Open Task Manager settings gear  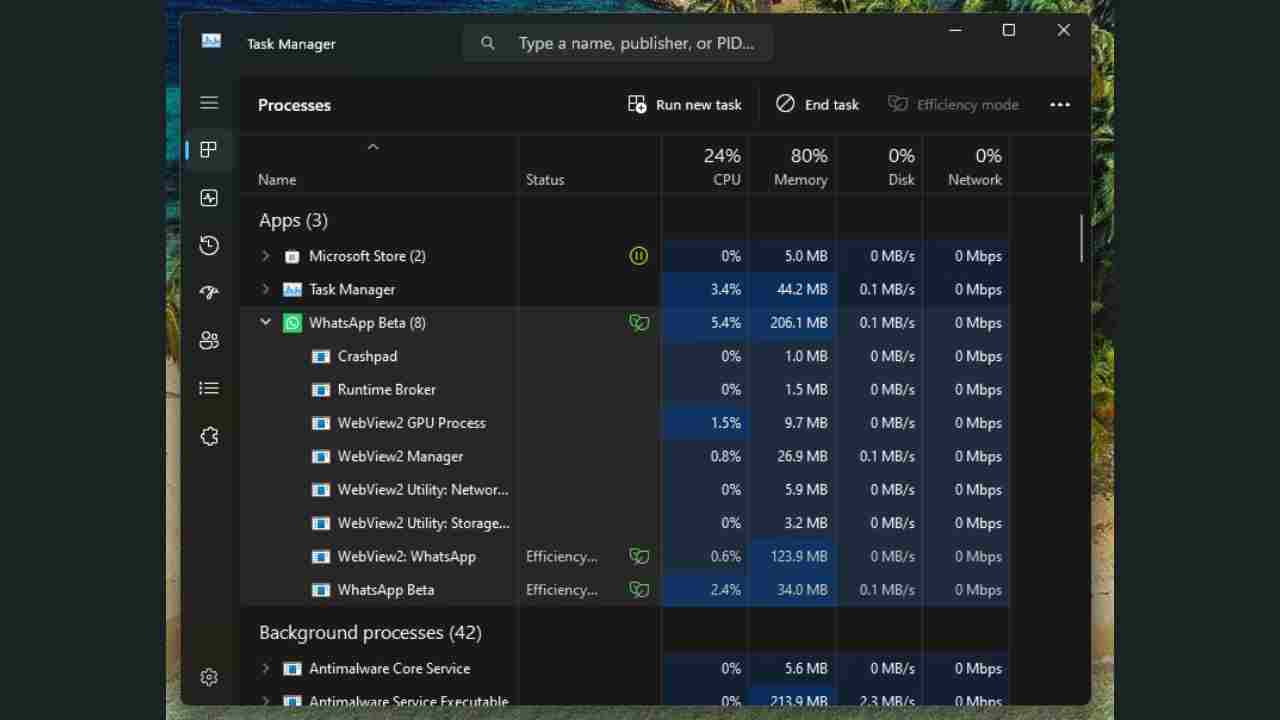(x=209, y=677)
